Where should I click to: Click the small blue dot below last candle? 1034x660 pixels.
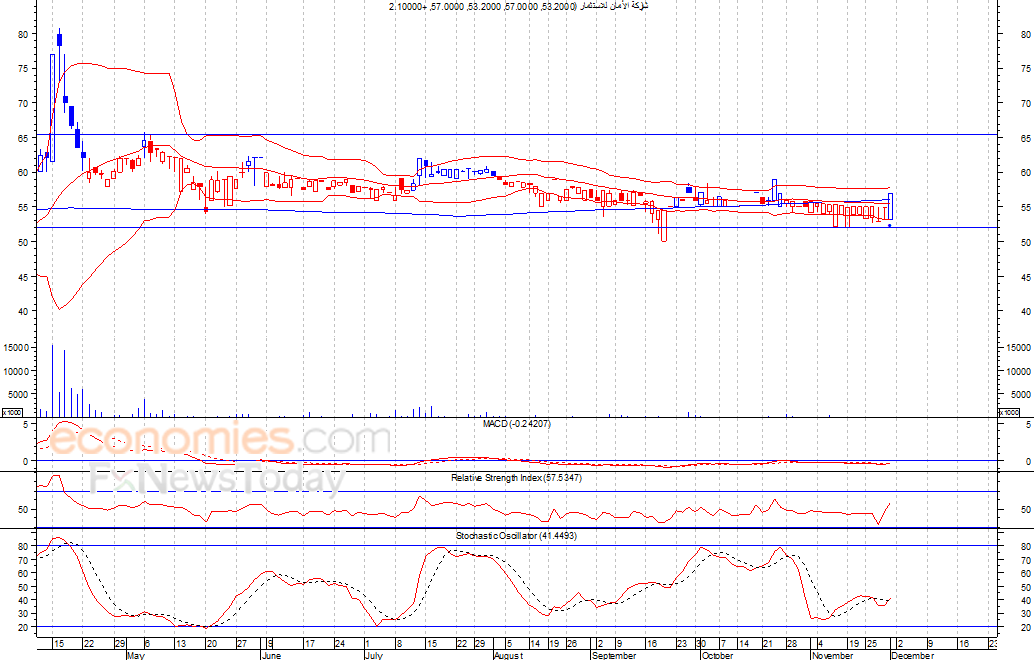click(890, 226)
